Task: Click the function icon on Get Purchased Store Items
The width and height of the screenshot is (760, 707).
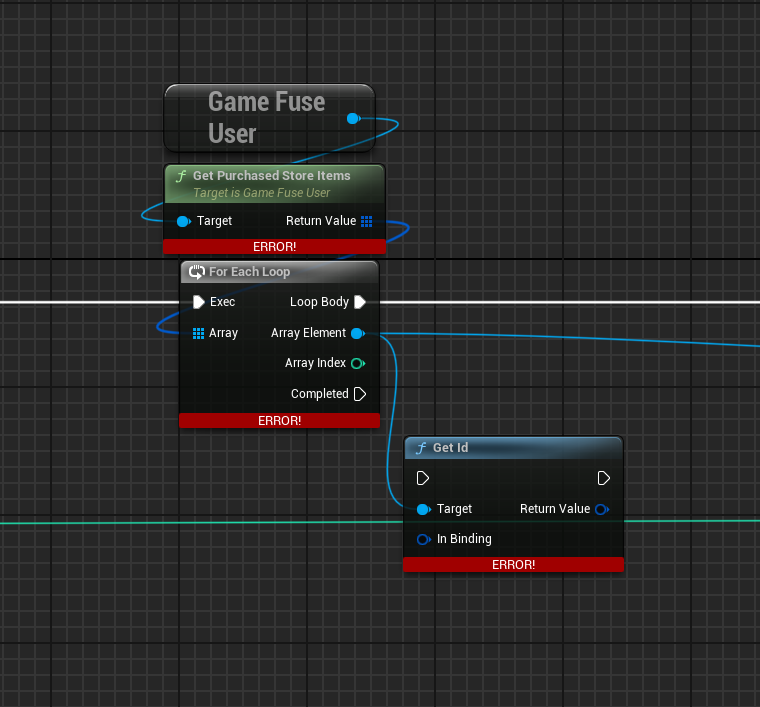Action: coord(181,176)
